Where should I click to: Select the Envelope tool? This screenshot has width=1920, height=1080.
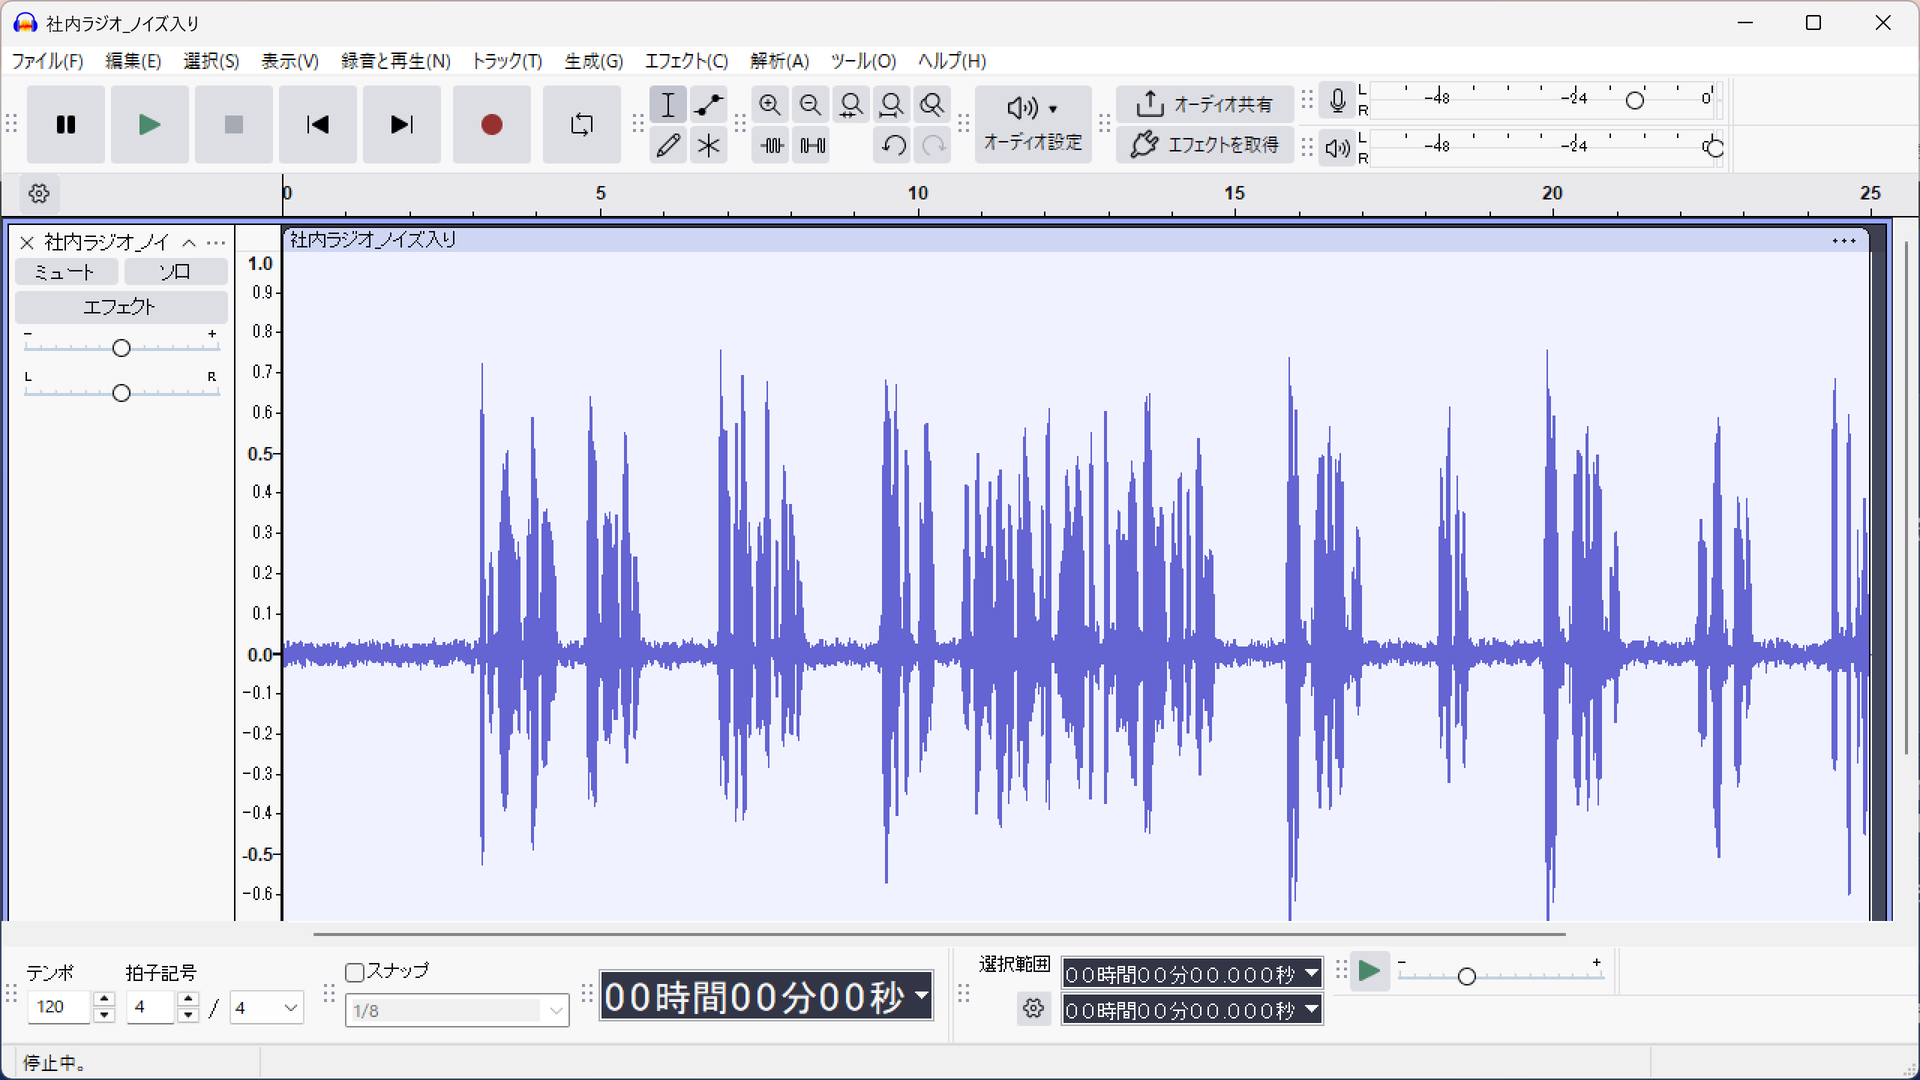(709, 105)
